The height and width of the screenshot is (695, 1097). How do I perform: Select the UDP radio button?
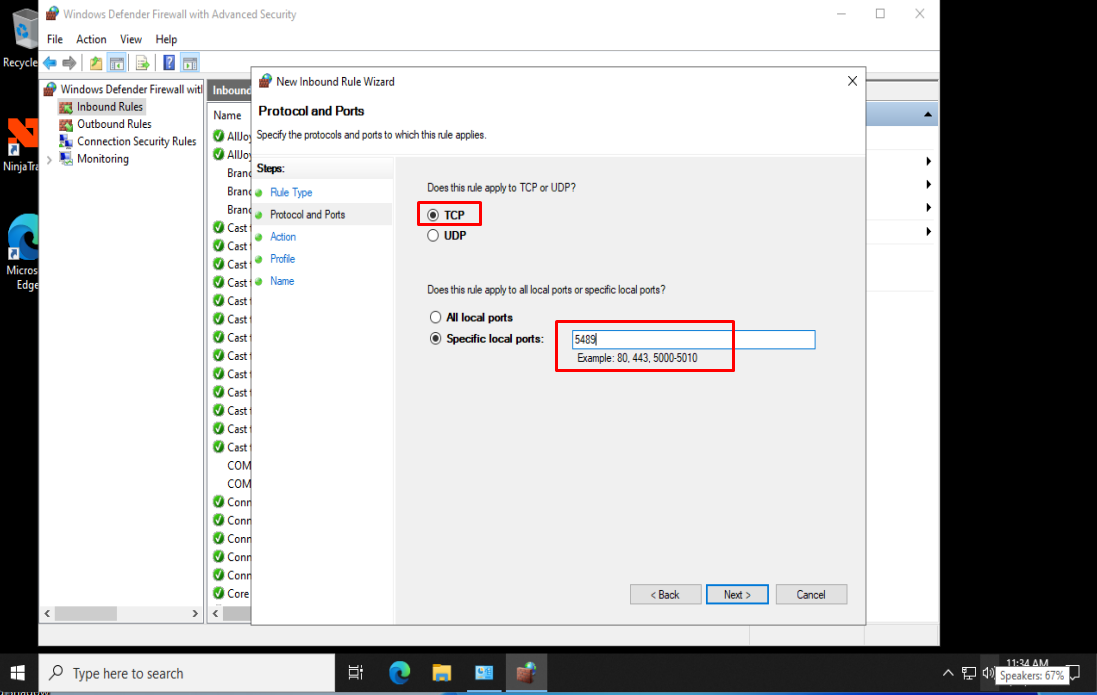pos(433,236)
